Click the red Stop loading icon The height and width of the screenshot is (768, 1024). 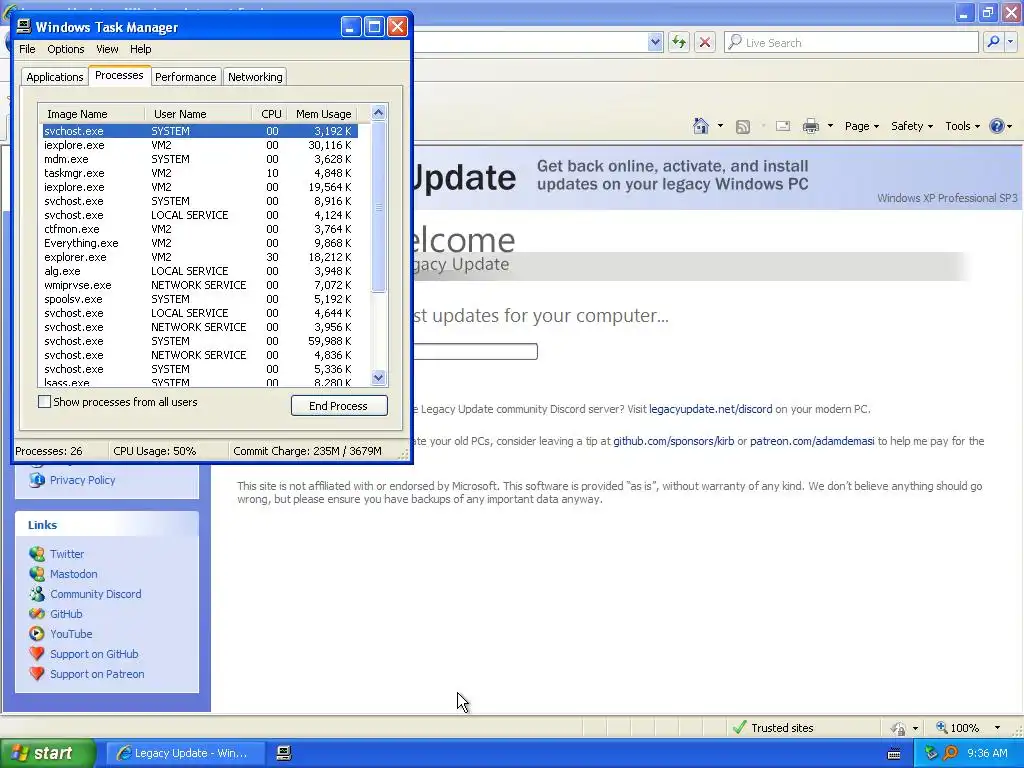(705, 42)
